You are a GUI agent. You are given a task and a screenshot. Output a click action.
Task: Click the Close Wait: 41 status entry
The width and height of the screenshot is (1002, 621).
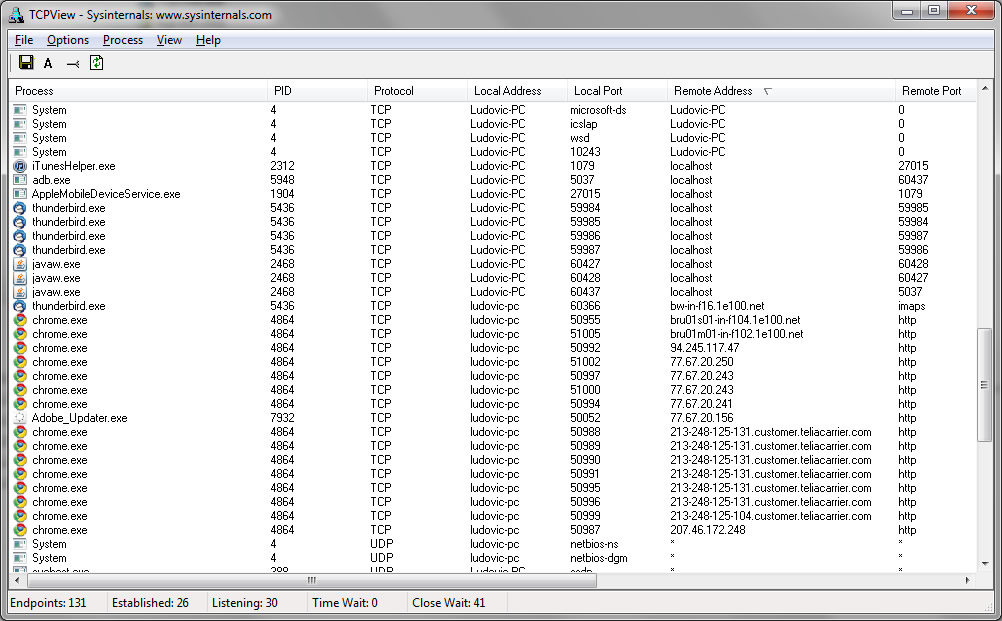coord(449,603)
